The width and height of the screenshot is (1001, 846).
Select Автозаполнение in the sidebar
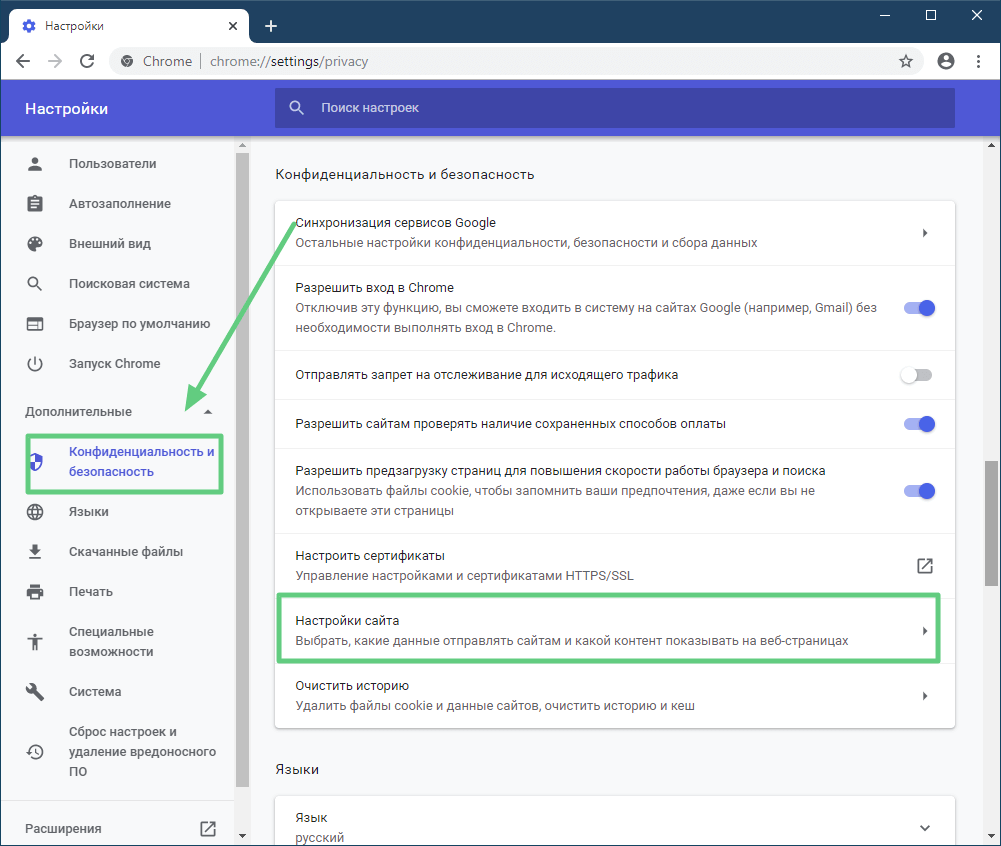(120, 204)
